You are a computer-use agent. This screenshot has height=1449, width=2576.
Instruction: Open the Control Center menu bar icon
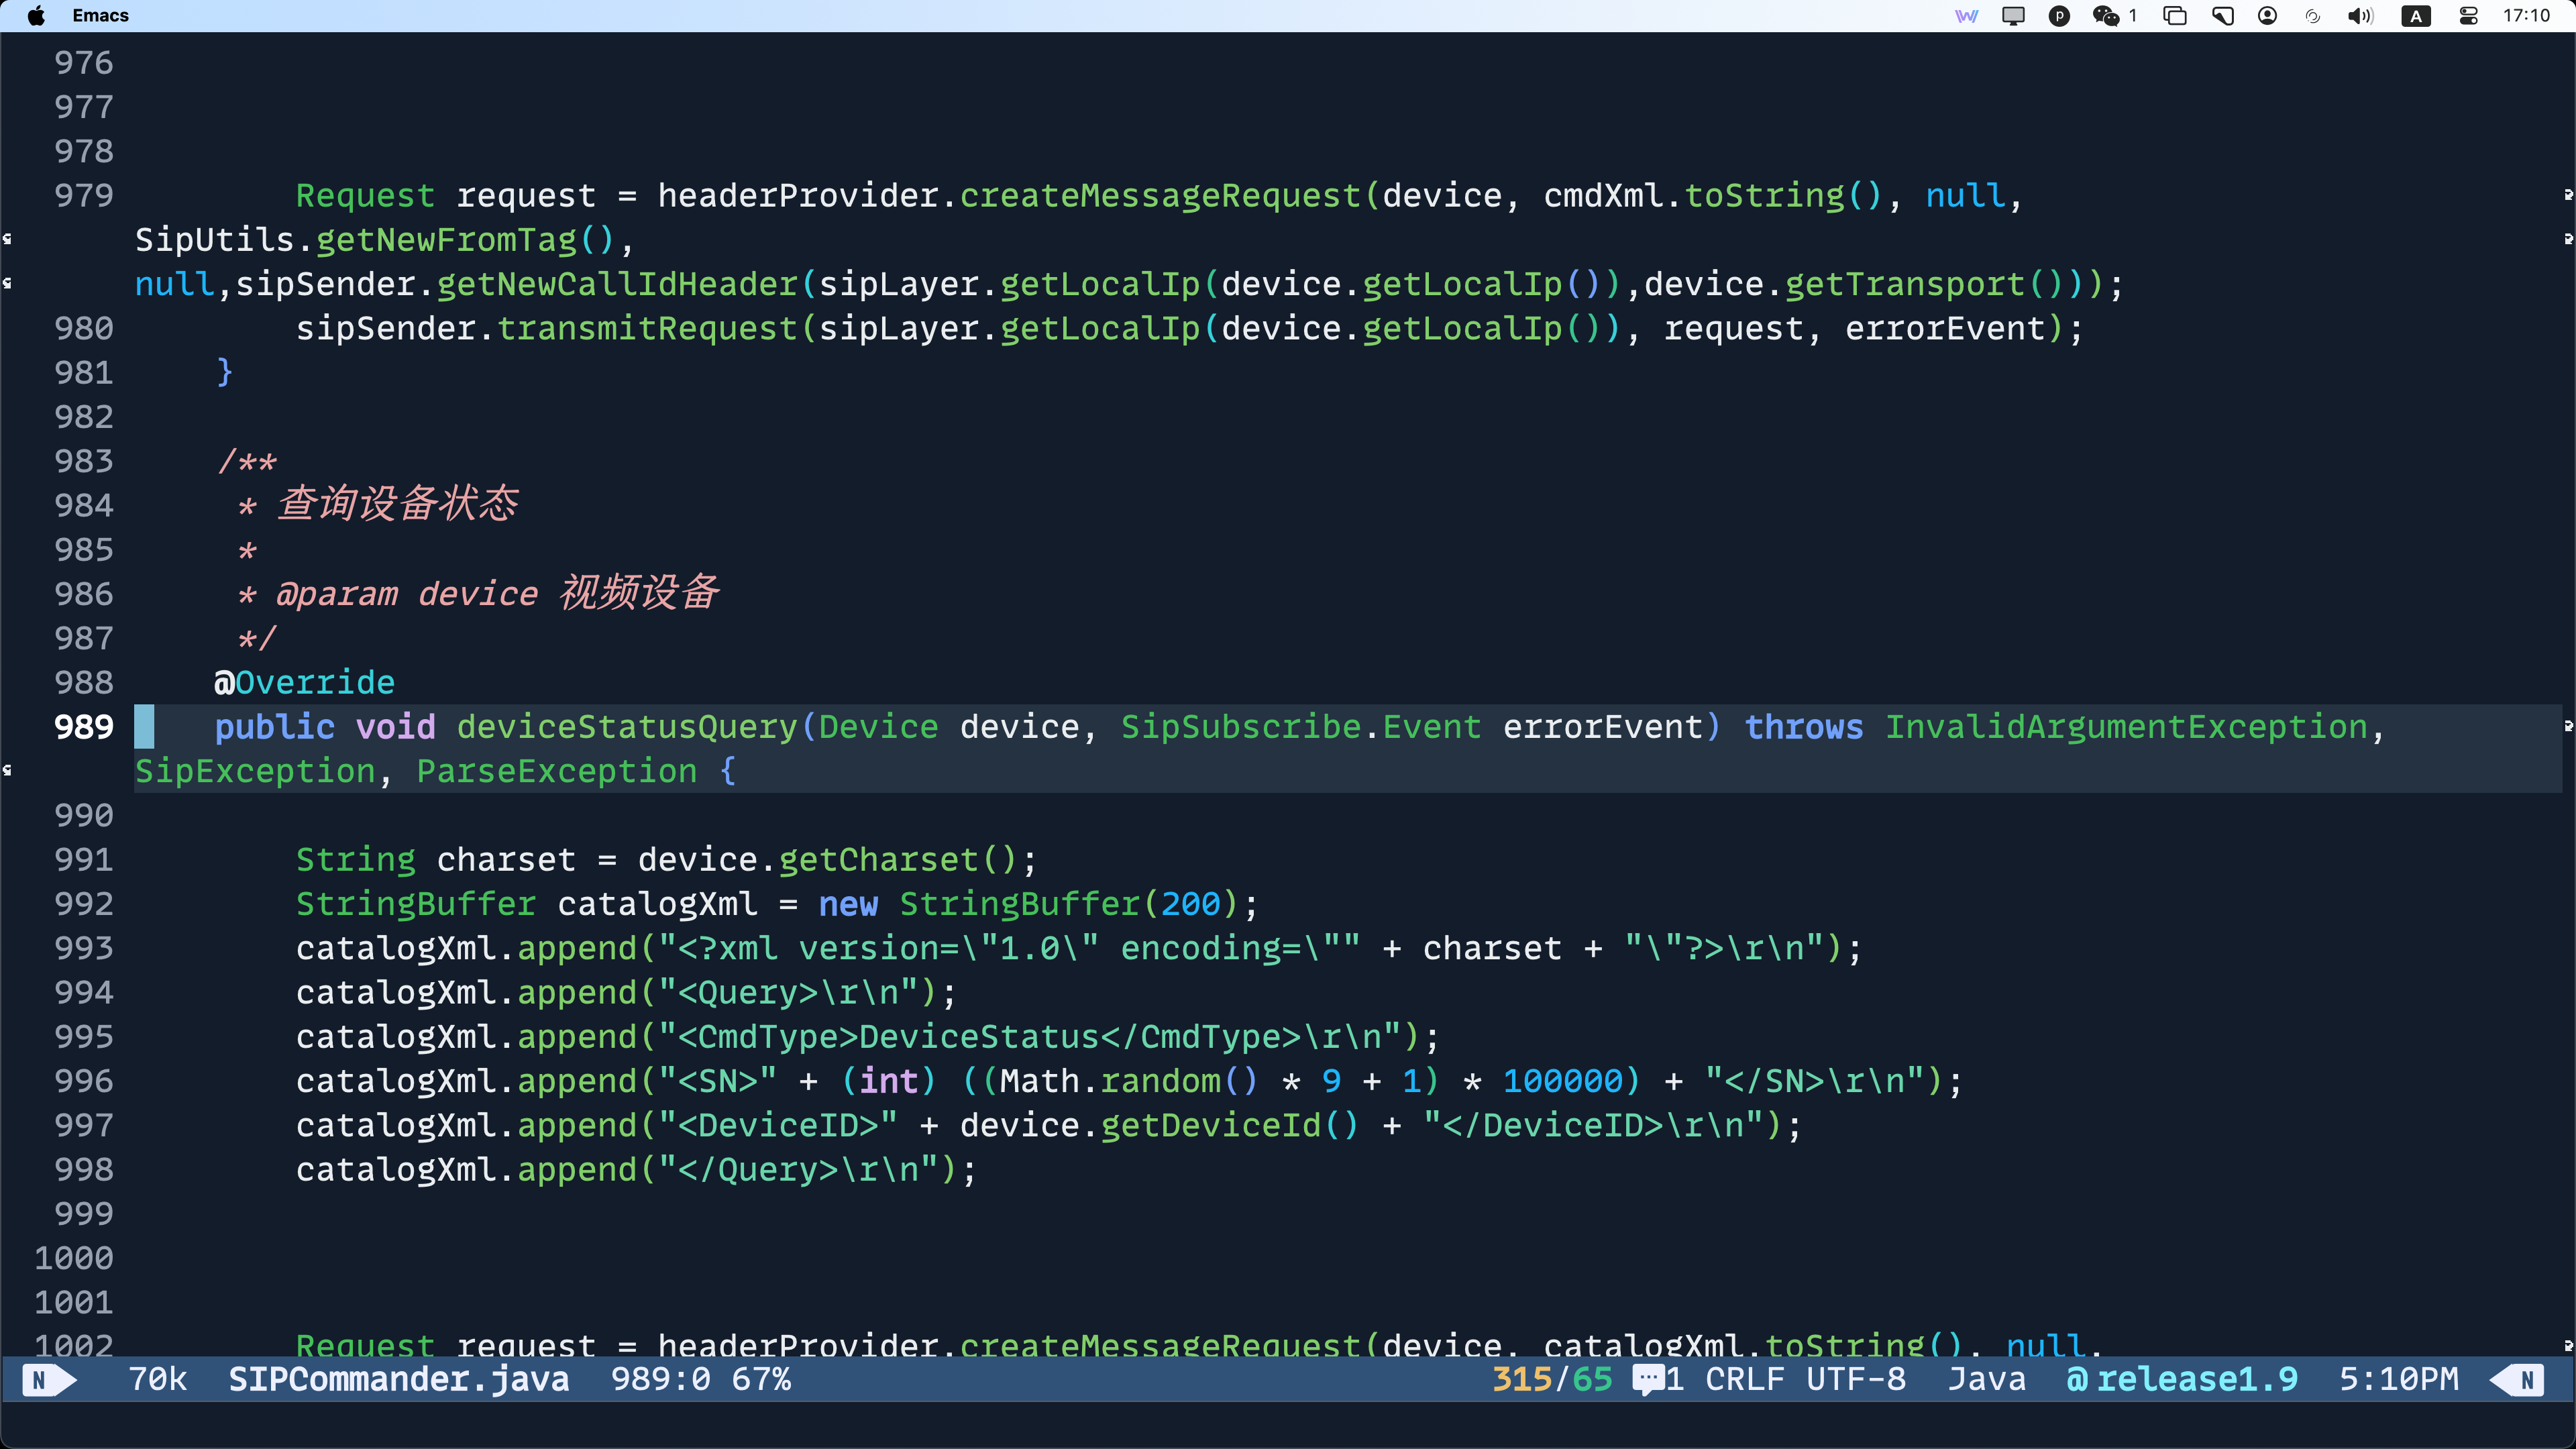[2469, 16]
